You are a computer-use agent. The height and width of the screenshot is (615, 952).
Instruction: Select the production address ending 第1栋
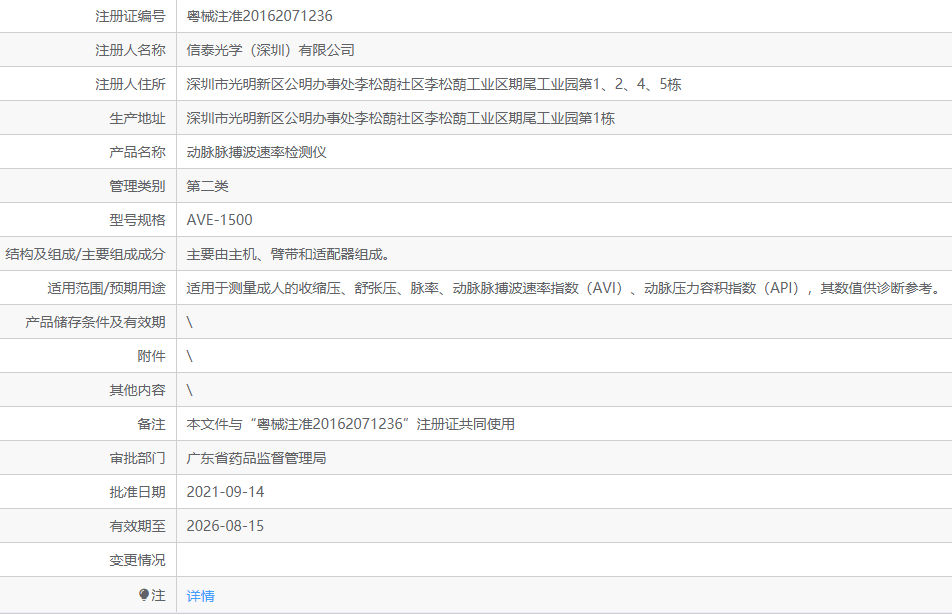pos(400,118)
